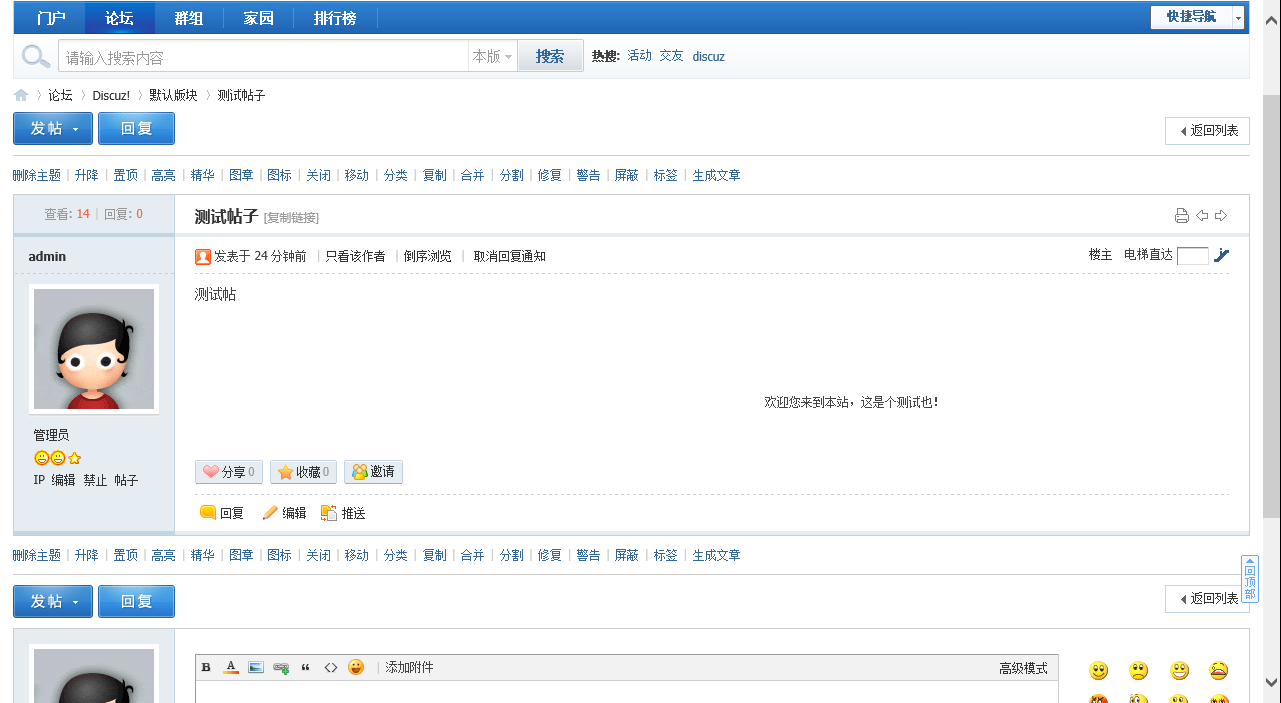The image size is (1281, 703).
Task: Click 精华 in the upper moderation bar
Action: pos(202,175)
